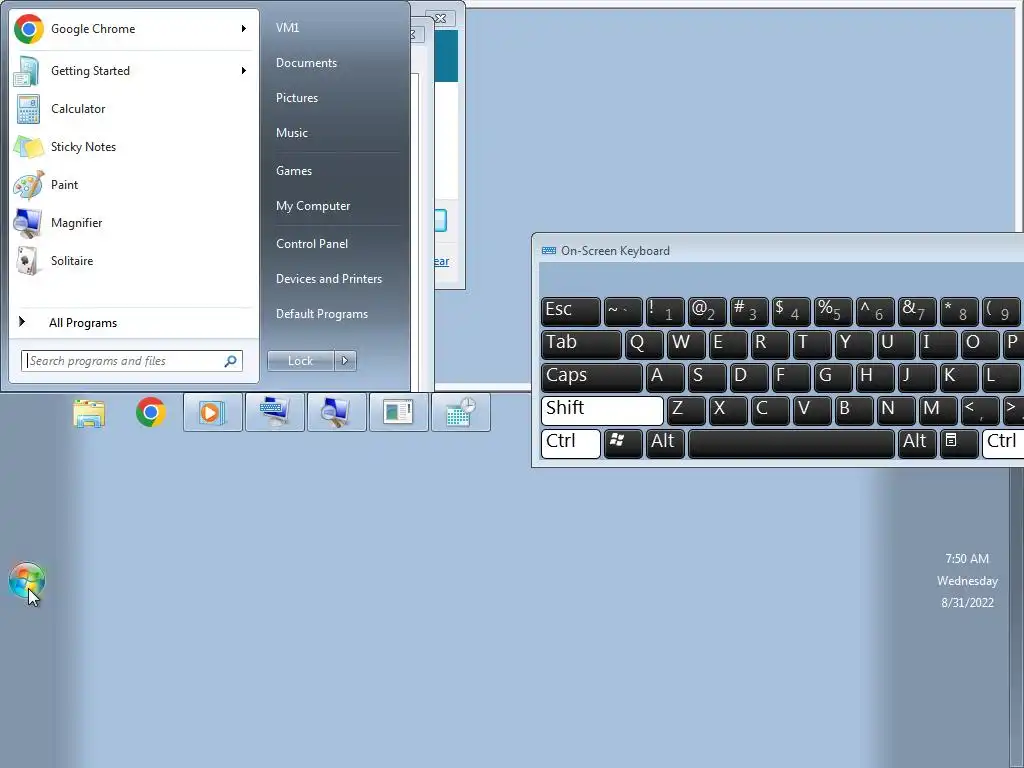Tap the tilde key

[623, 311]
